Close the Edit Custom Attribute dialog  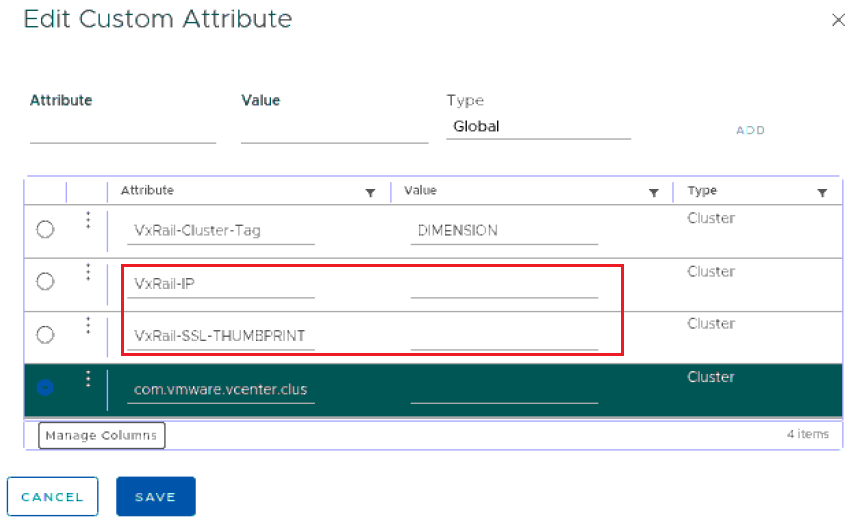tap(838, 20)
